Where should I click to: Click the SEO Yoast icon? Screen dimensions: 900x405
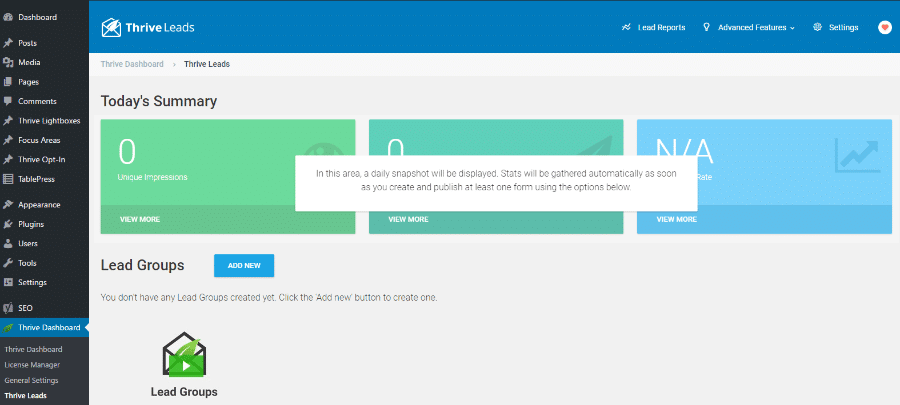tap(8, 308)
